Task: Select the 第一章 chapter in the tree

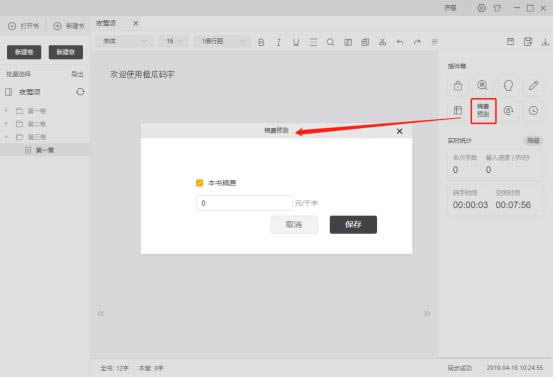Action: (45, 150)
